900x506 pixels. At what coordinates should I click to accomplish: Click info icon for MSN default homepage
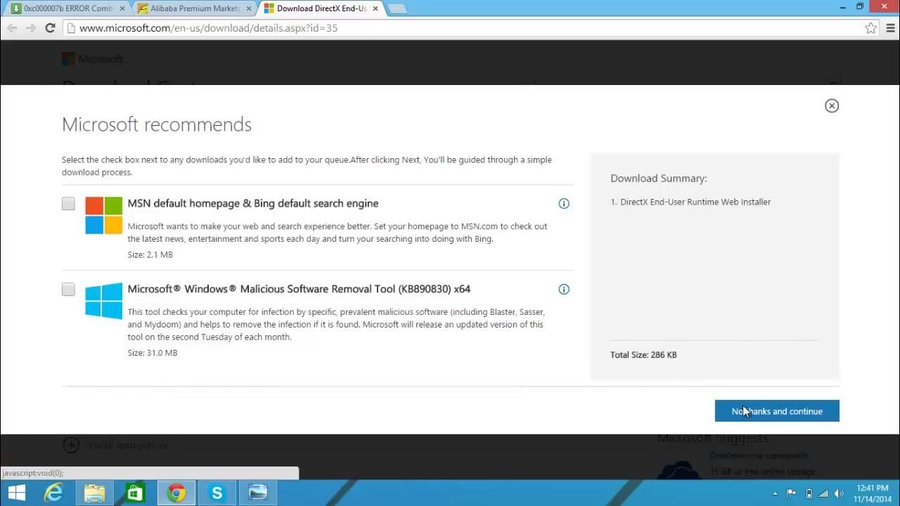click(x=564, y=204)
